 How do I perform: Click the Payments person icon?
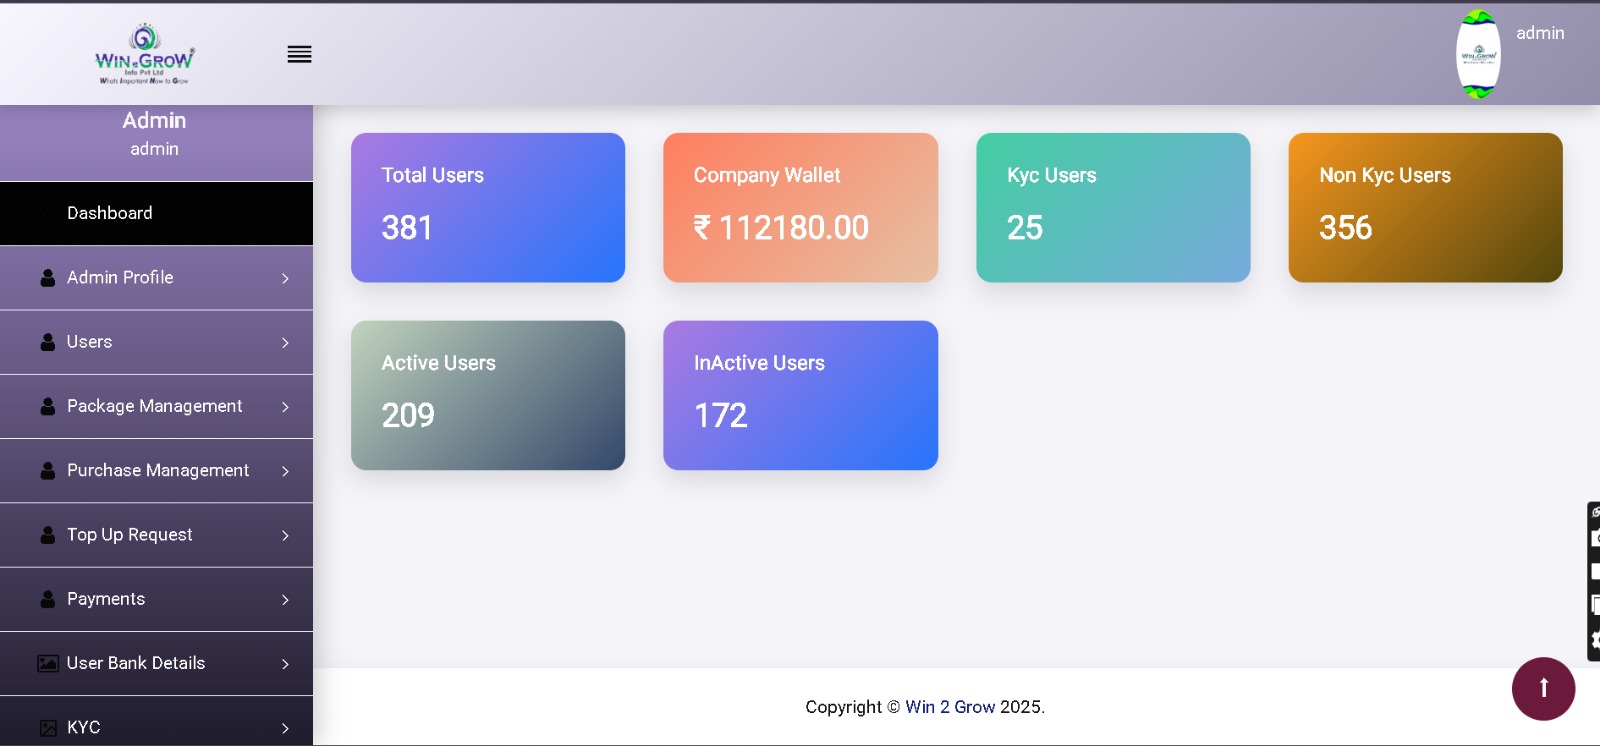coord(48,599)
